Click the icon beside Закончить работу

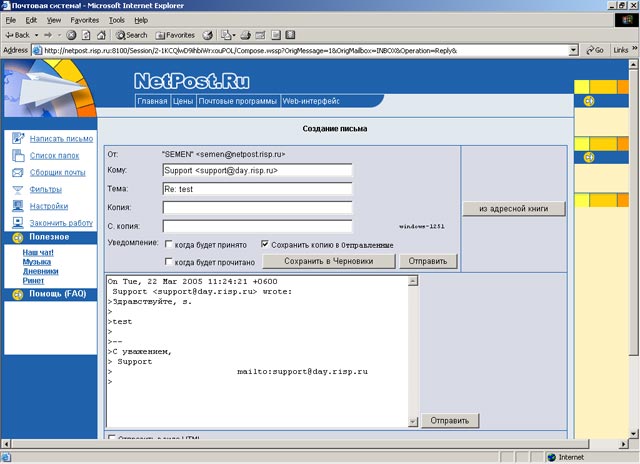click(18, 223)
